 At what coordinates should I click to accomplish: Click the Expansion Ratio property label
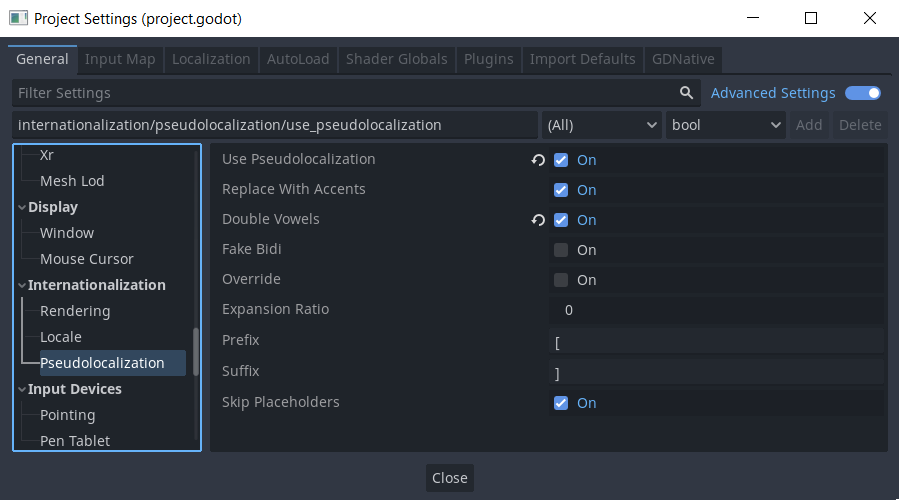pyautogui.click(x=275, y=309)
